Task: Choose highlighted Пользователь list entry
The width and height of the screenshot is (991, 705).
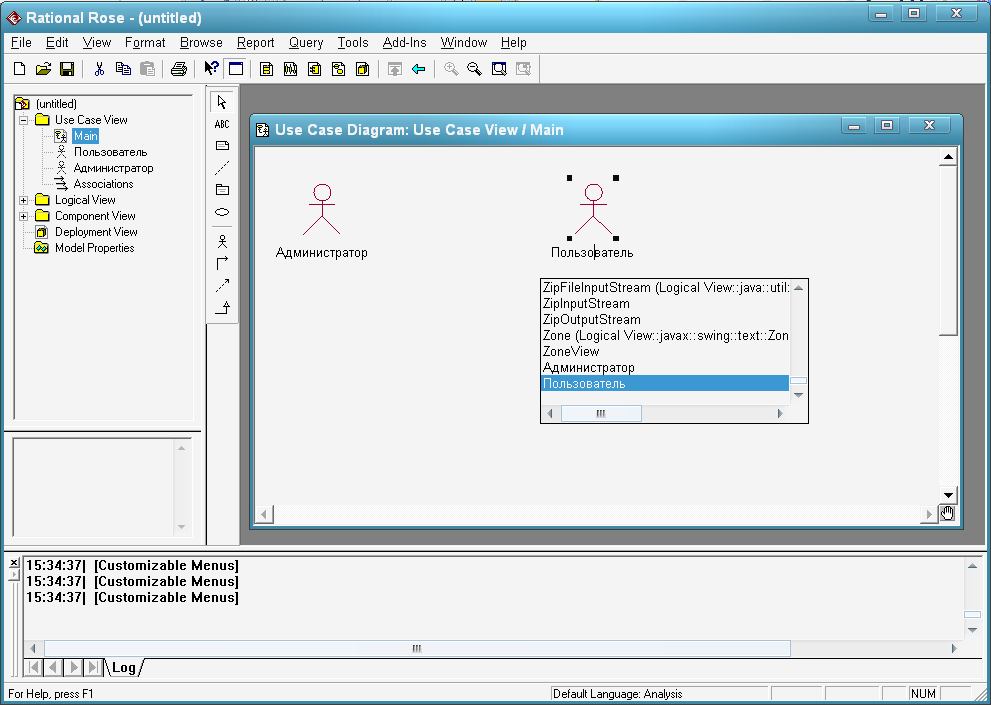Action: click(x=665, y=383)
